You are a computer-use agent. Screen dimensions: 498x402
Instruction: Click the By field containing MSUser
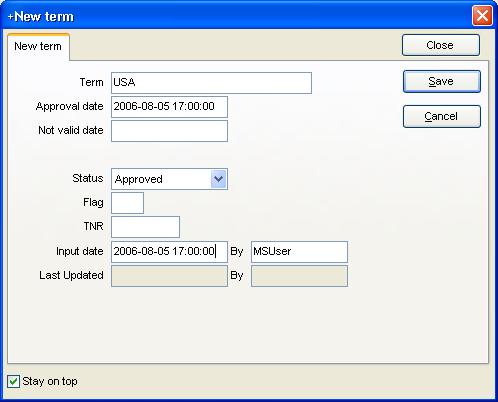pos(299,252)
